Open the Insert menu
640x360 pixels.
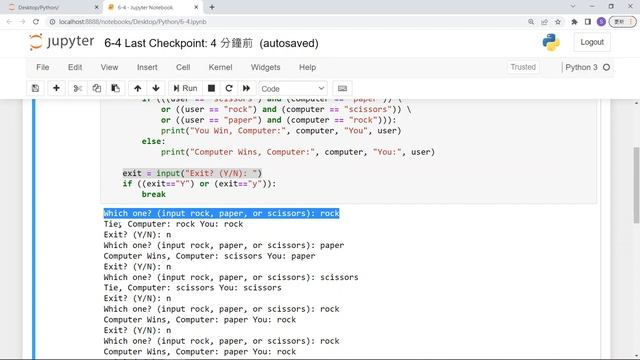(147, 67)
